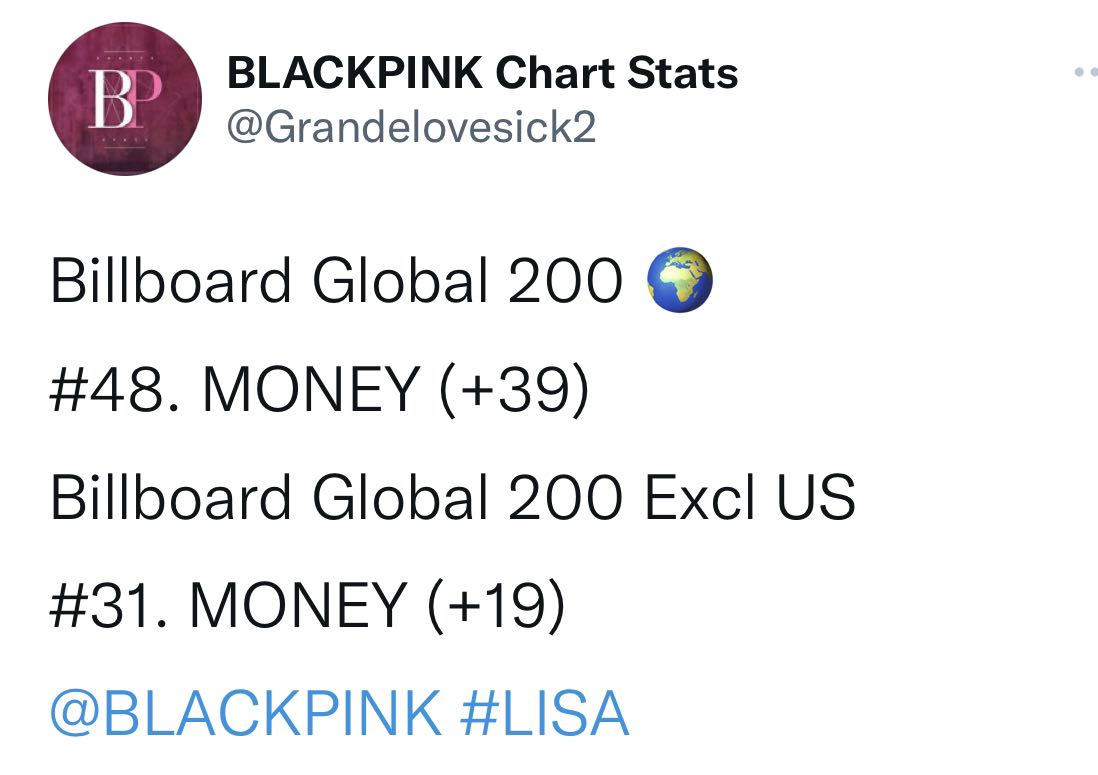Open the BLACKPINK Chart Stats display name

(x=482, y=73)
